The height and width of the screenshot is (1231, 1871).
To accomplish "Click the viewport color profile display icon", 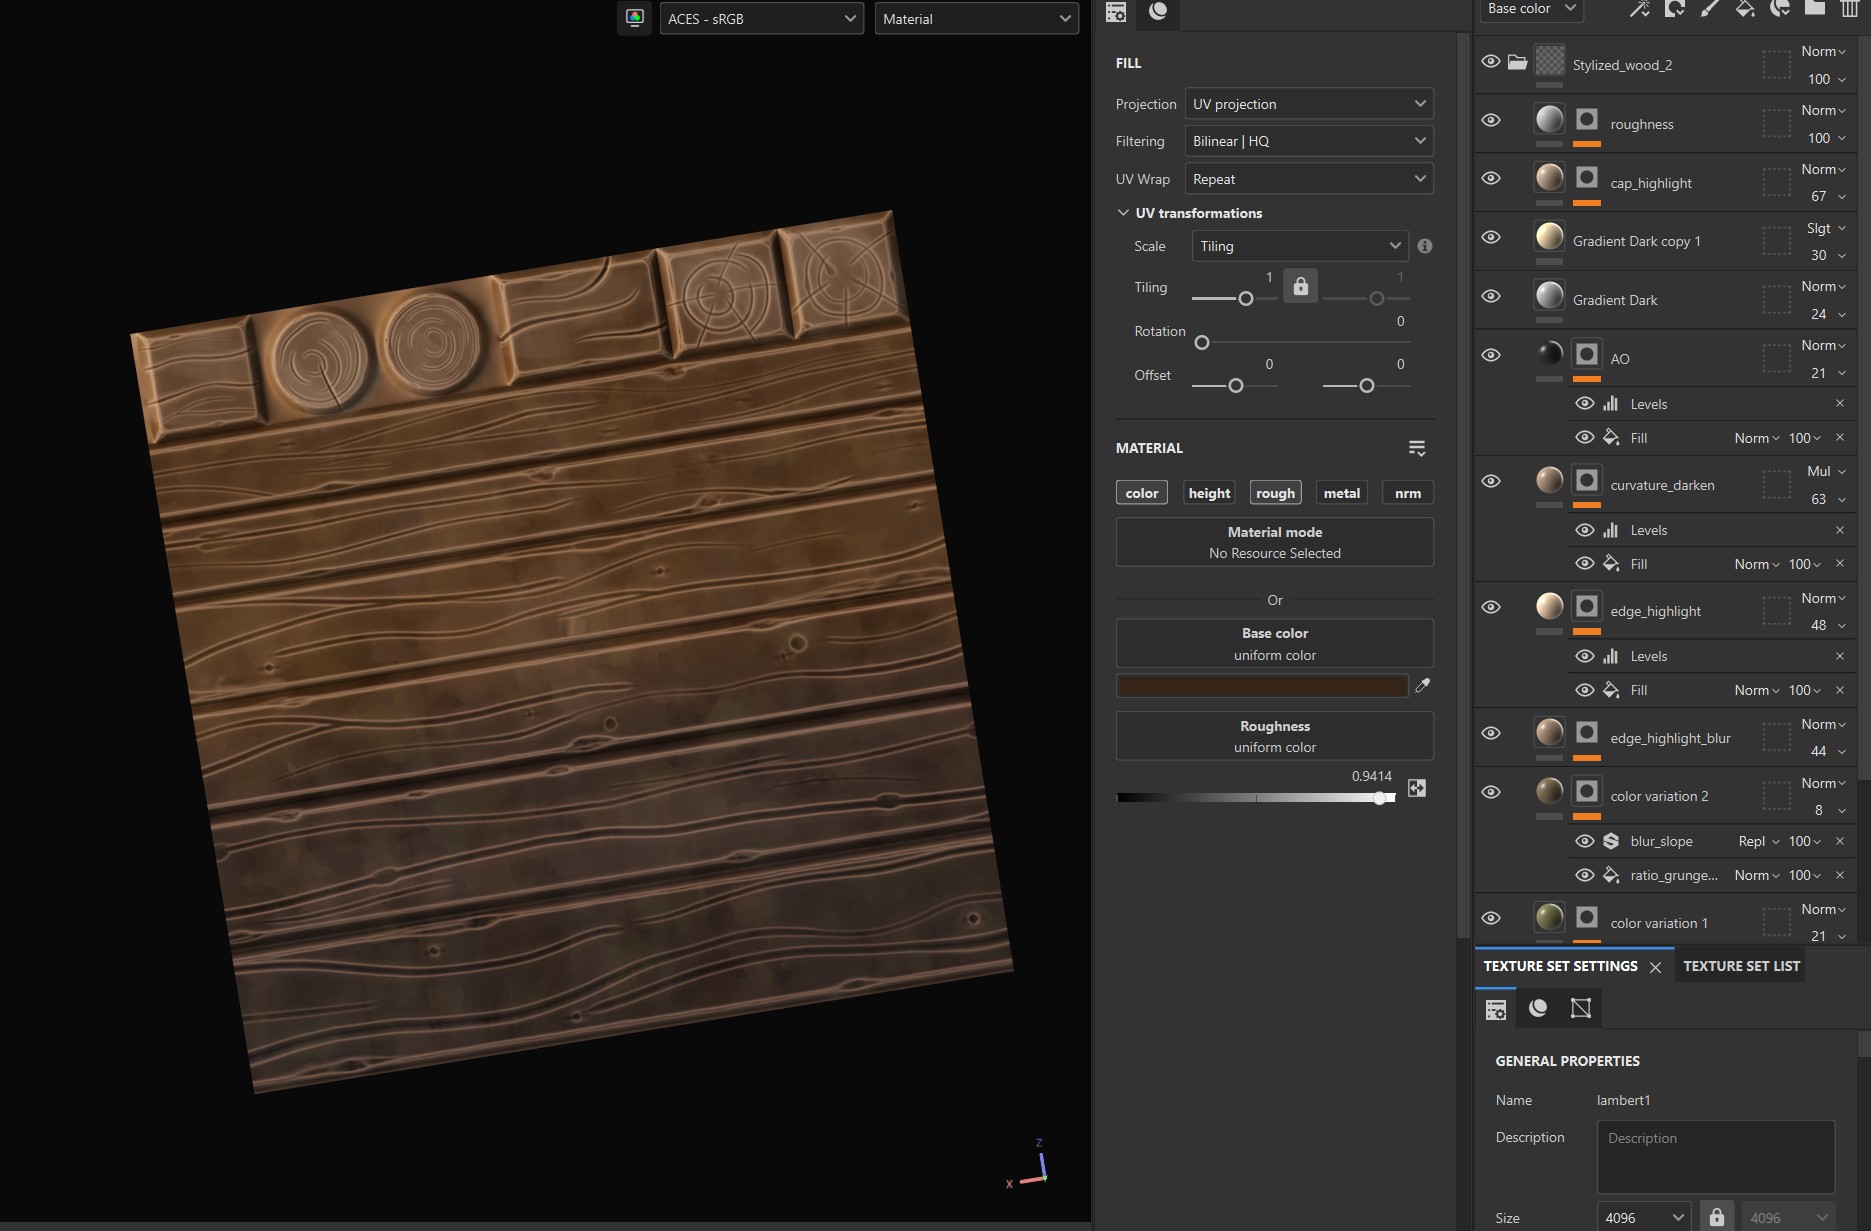I will (x=634, y=18).
